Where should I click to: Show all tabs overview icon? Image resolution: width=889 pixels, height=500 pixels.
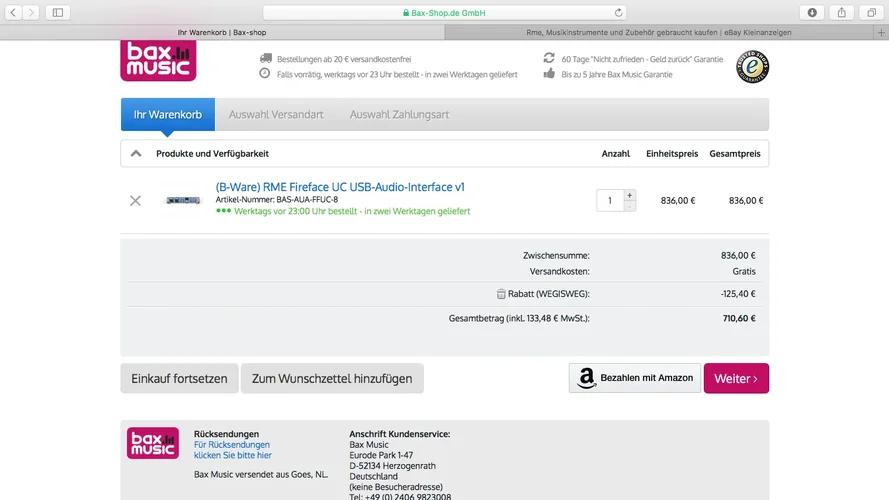(x=871, y=12)
